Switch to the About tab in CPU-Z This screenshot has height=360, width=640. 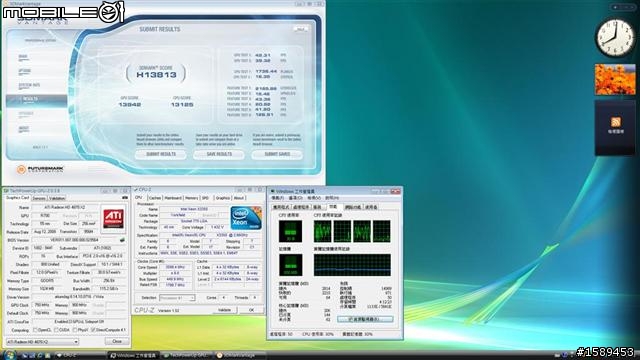(239, 198)
